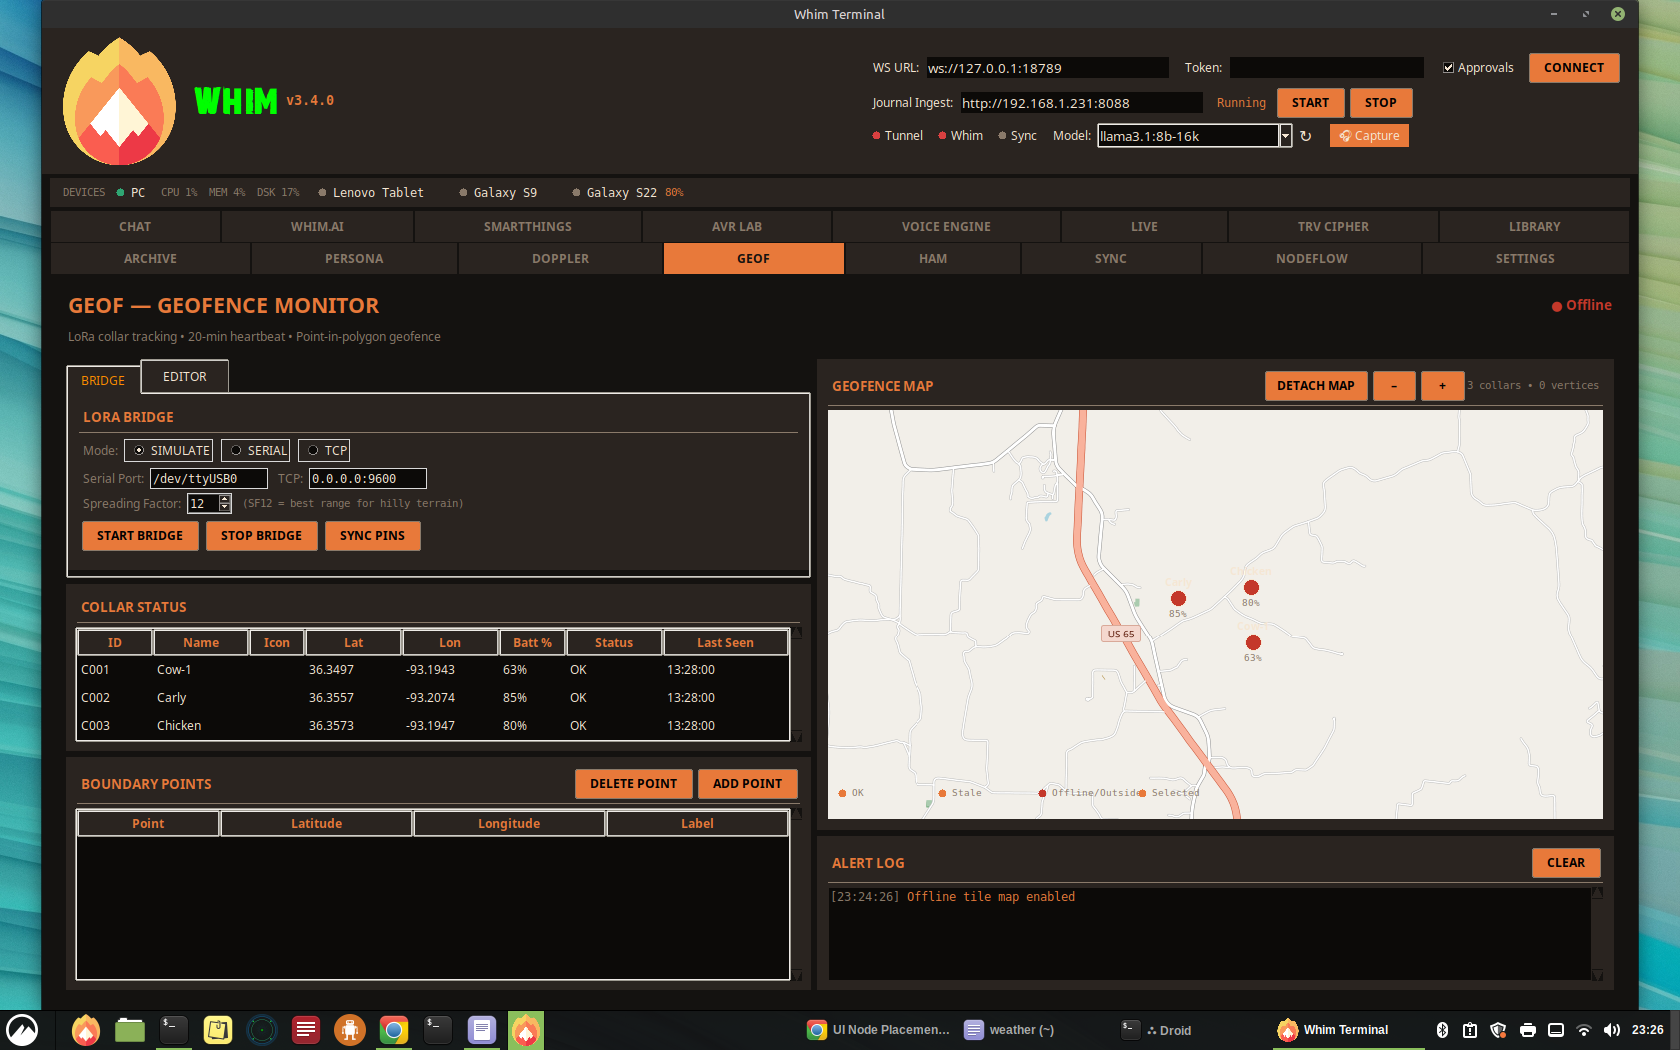Click the volume speaker tray icon
The height and width of the screenshot is (1050, 1680).
pyautogui.click(x=1612, y=1030)
